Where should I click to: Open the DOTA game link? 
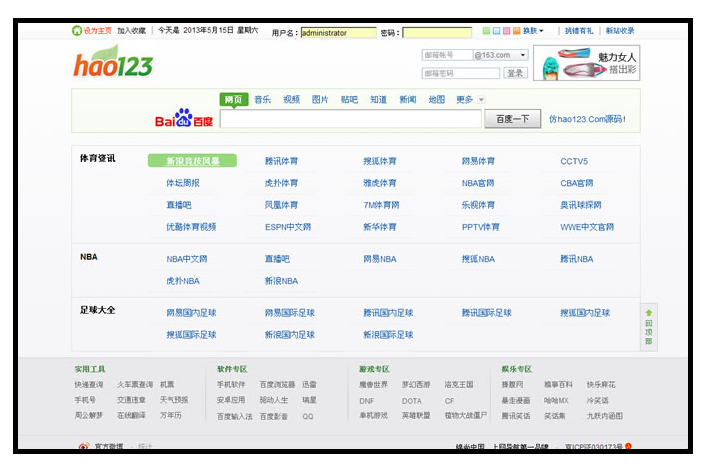click(411, 401)
